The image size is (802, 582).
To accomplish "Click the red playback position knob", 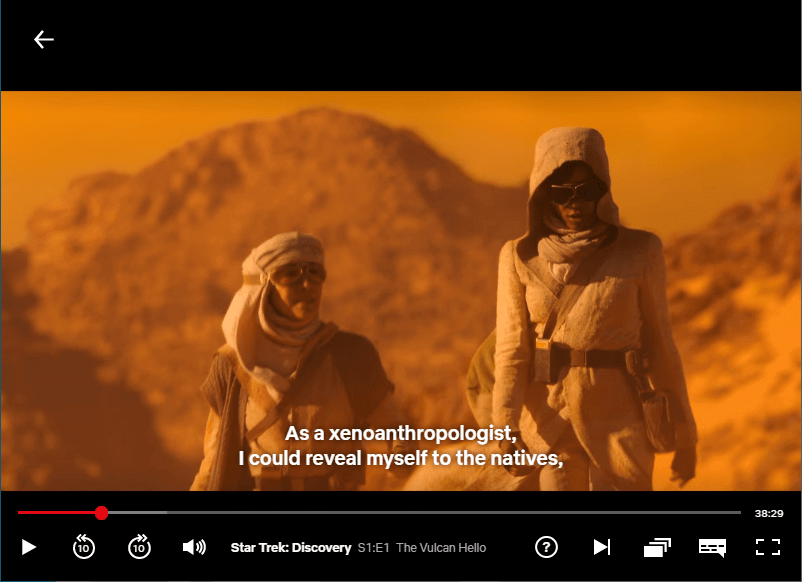I will point(101,513).
